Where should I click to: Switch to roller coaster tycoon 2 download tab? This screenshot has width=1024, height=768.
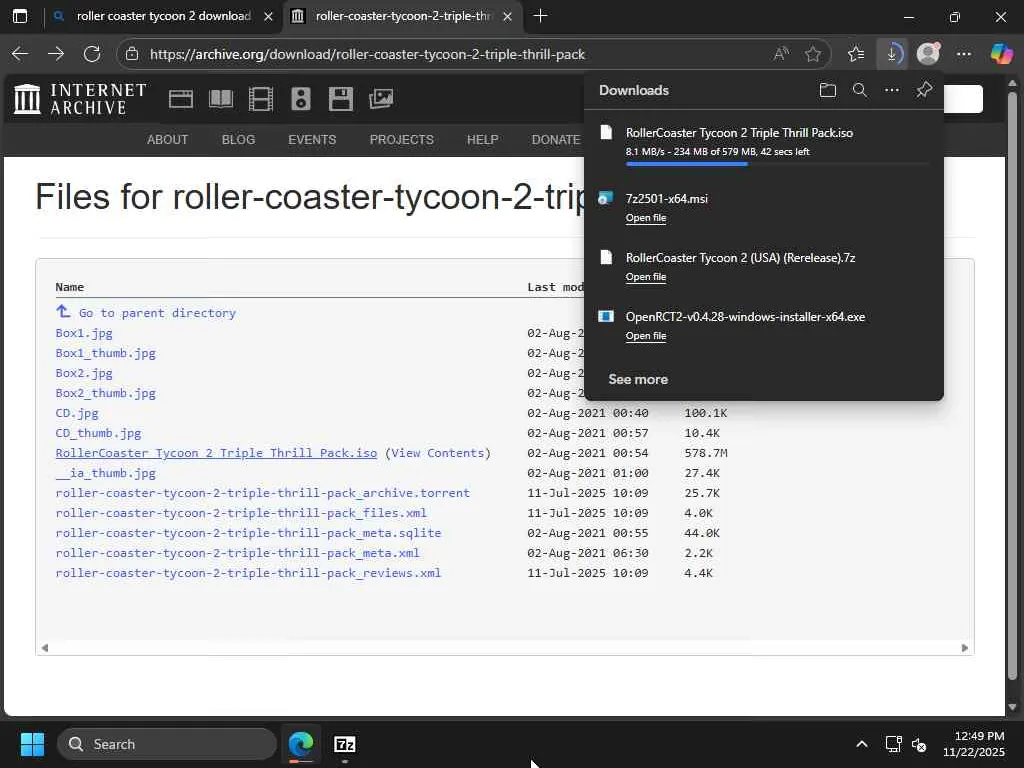(x=163, y=16)
